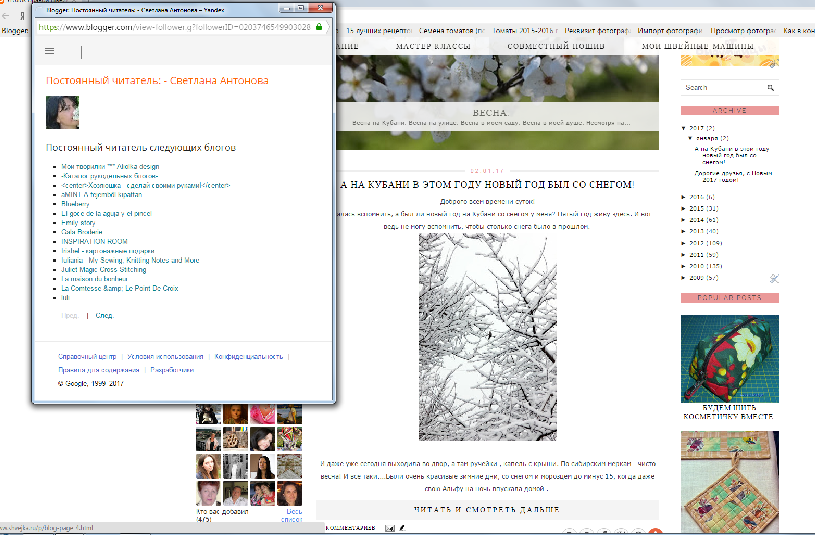815x535 pixels.
Task: Open 'Blueberry' blog link in popup
Action: tap(75, 204)
